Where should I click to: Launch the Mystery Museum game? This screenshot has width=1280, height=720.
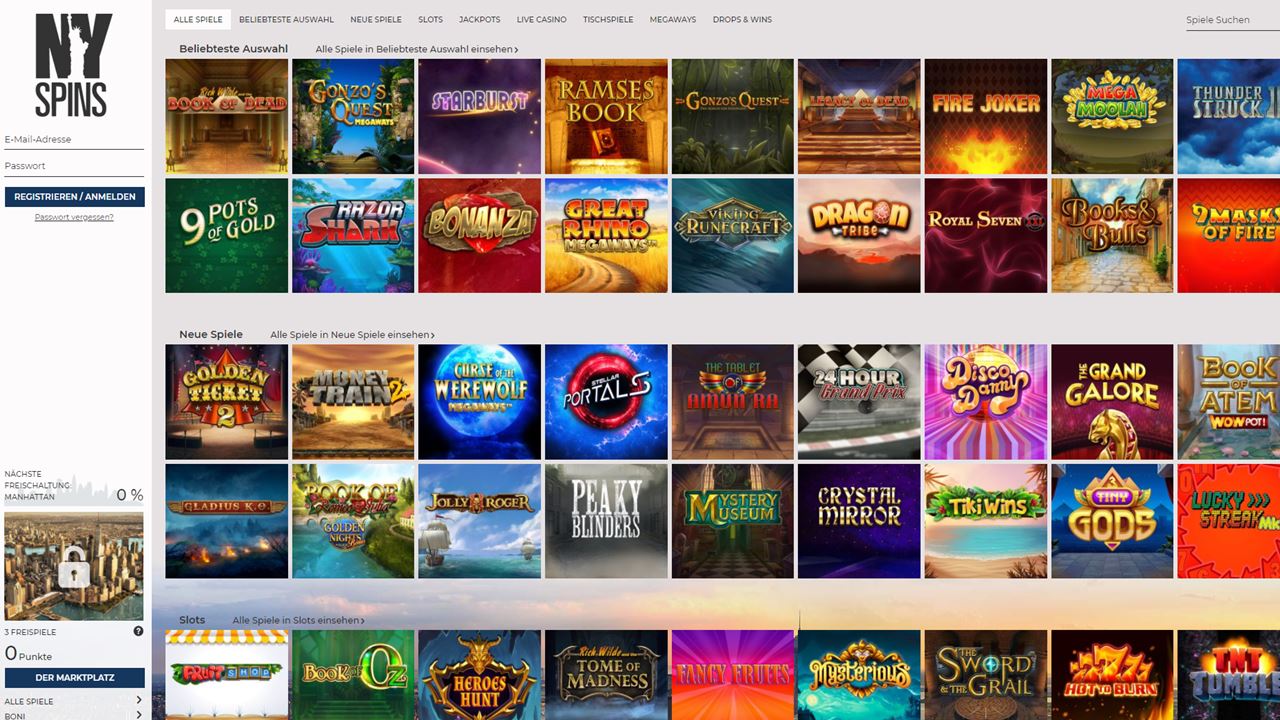pos(733,521)
